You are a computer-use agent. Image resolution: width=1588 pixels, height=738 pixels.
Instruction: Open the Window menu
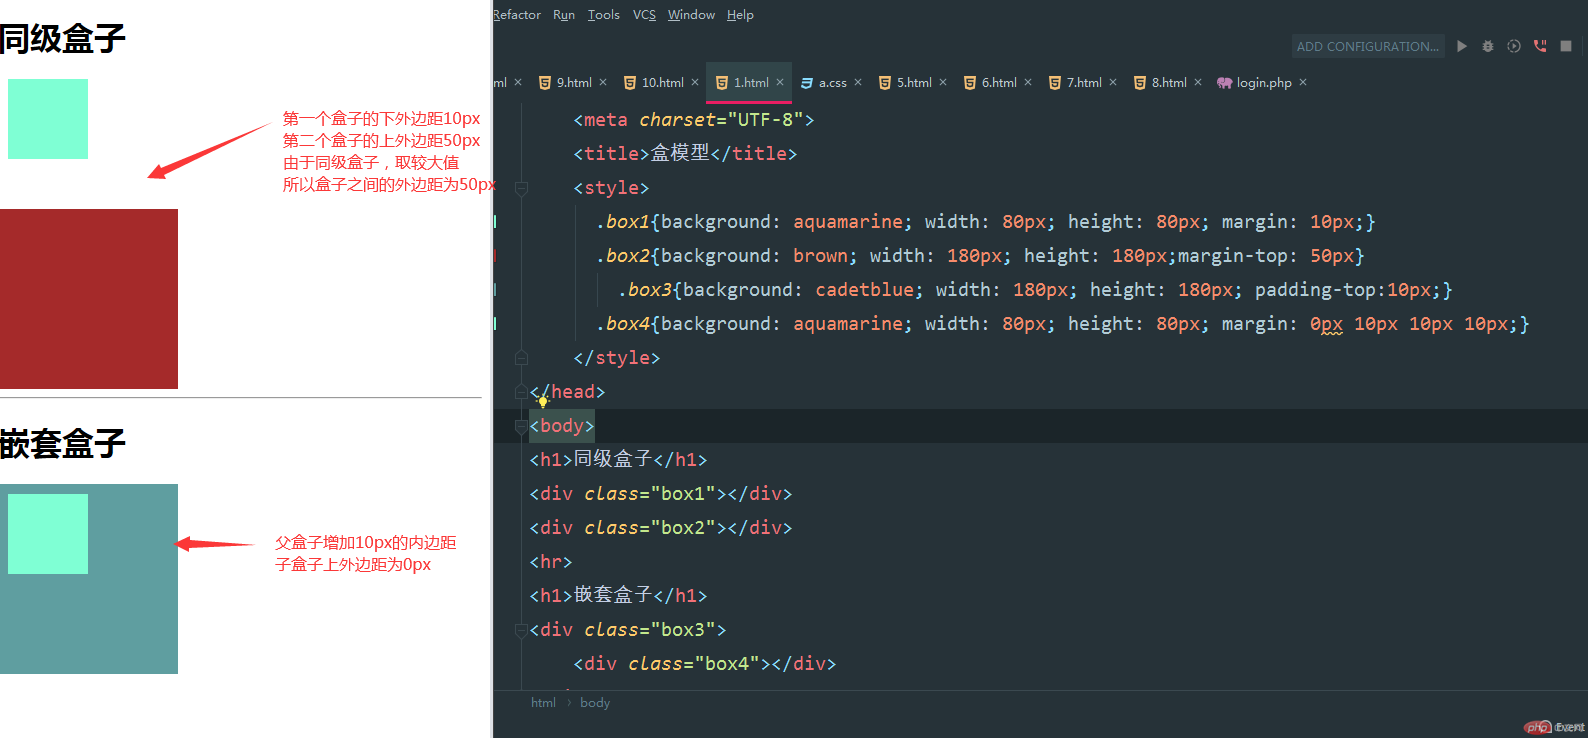pyautogui.click(x=691, y=15)
